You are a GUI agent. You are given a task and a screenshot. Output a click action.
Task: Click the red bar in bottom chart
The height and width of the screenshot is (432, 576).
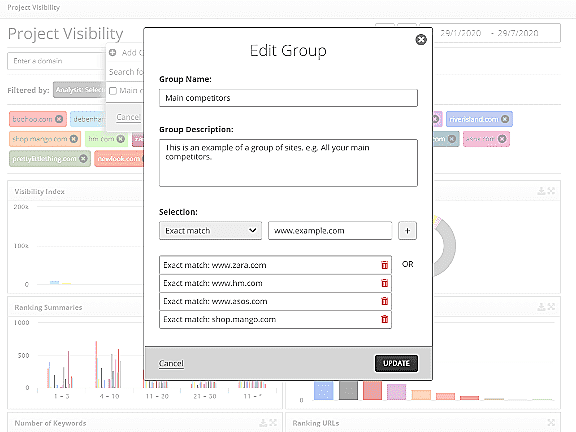pyautogui.click(x=372, y=390)
